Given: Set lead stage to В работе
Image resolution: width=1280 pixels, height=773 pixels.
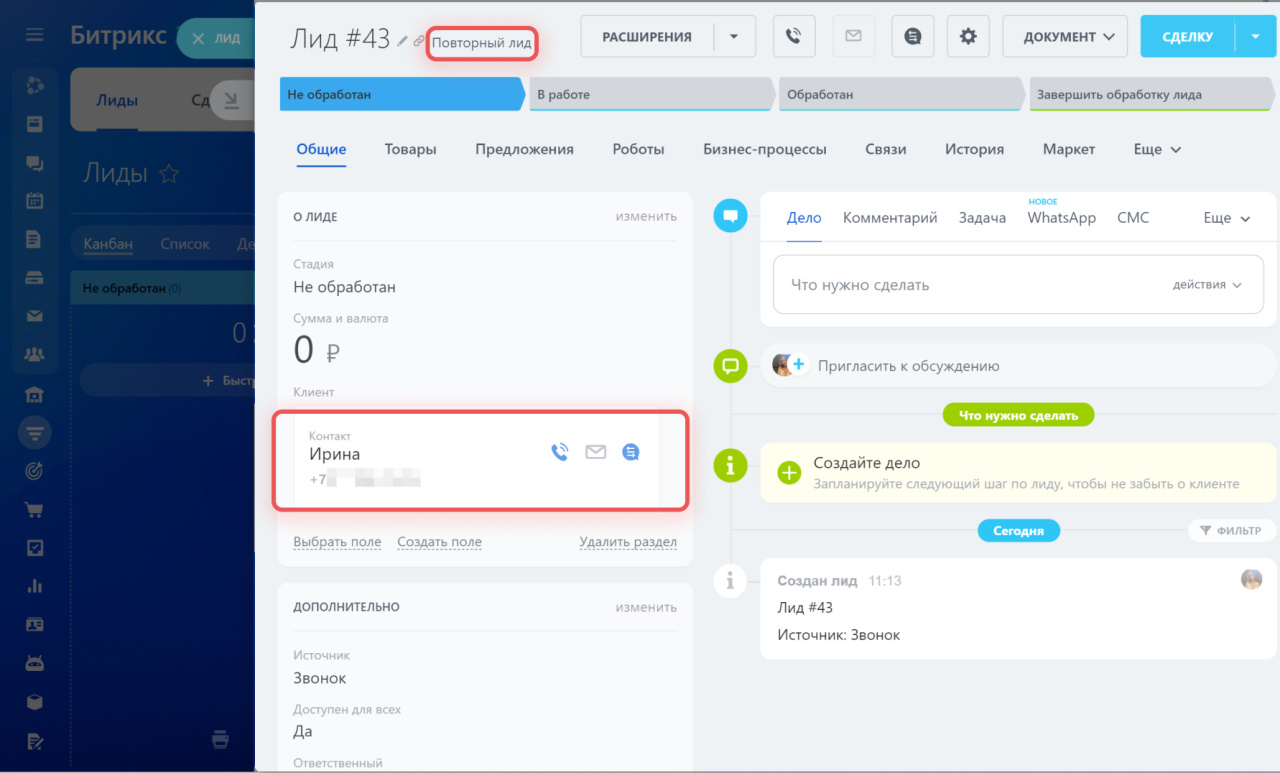Looking at the screenshot, I should pos(650,95).
